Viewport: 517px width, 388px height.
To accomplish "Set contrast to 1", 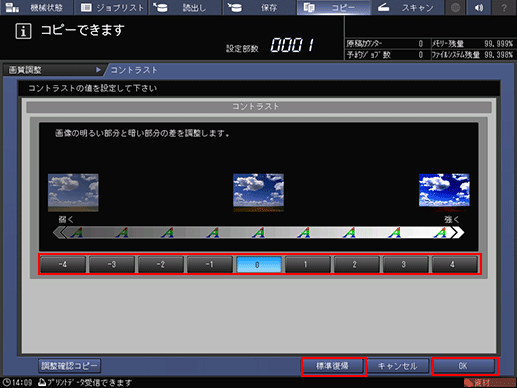I will 307,265.
